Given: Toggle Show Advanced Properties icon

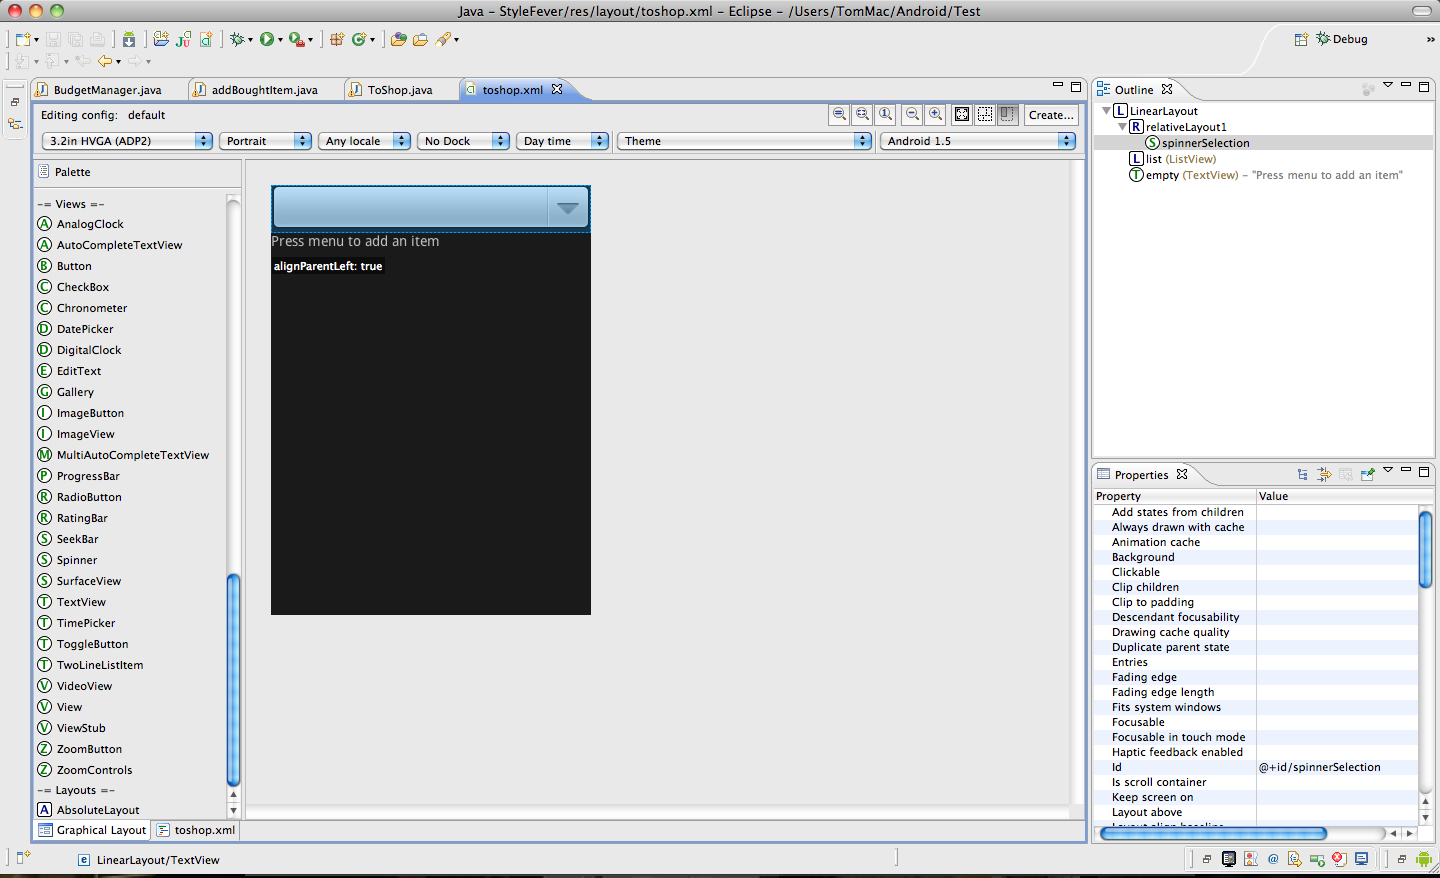Looking at the screenshot, I should (1324, 475).
